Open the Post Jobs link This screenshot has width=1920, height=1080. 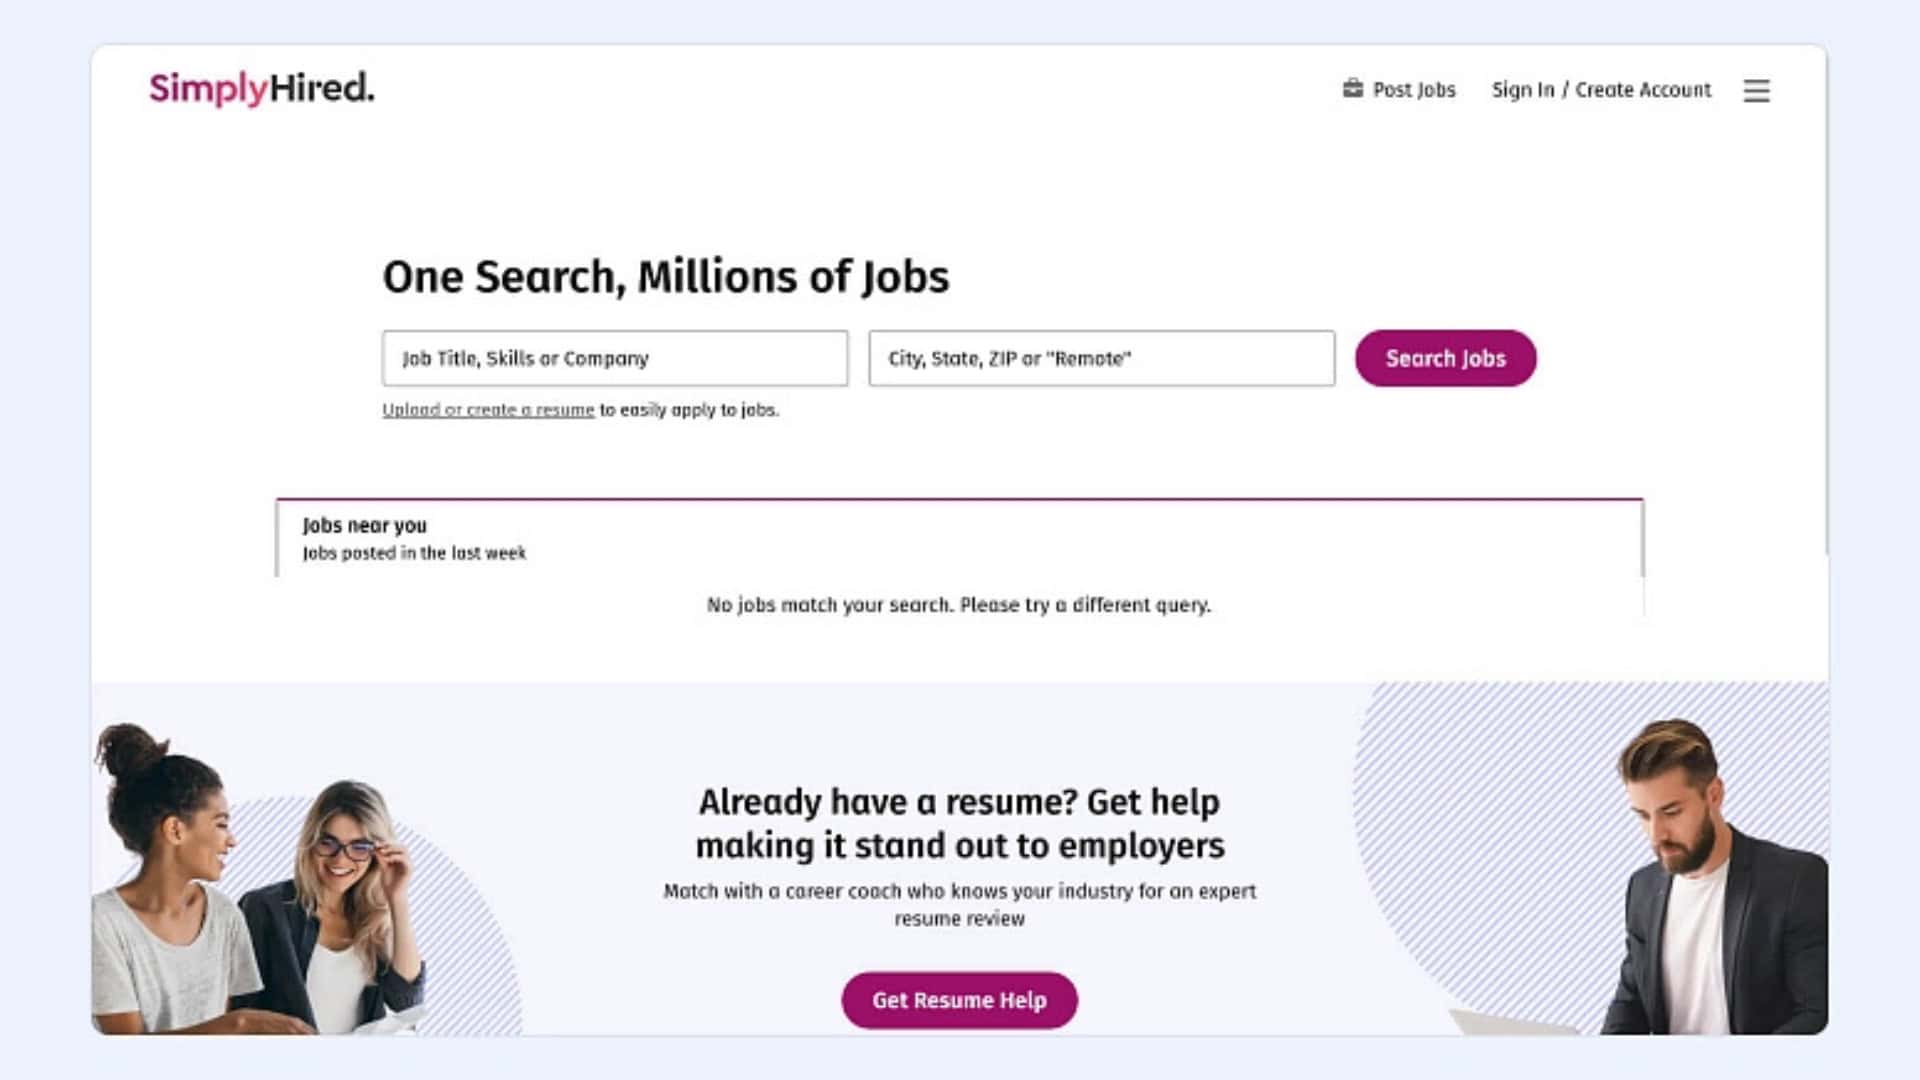1413,90
